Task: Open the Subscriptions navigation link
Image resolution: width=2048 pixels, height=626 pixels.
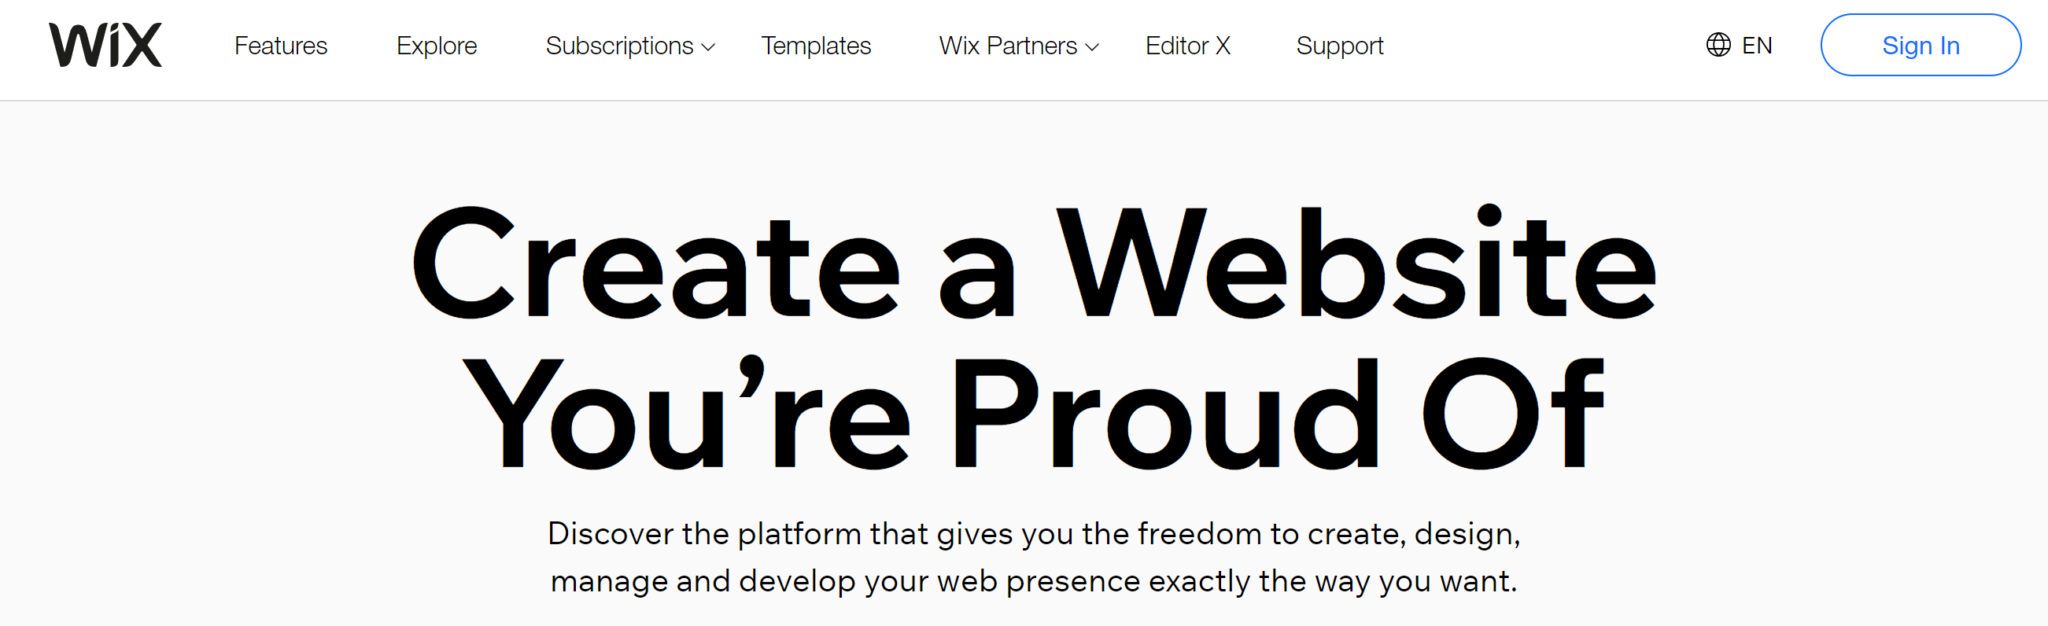Action: pos(618,45)
